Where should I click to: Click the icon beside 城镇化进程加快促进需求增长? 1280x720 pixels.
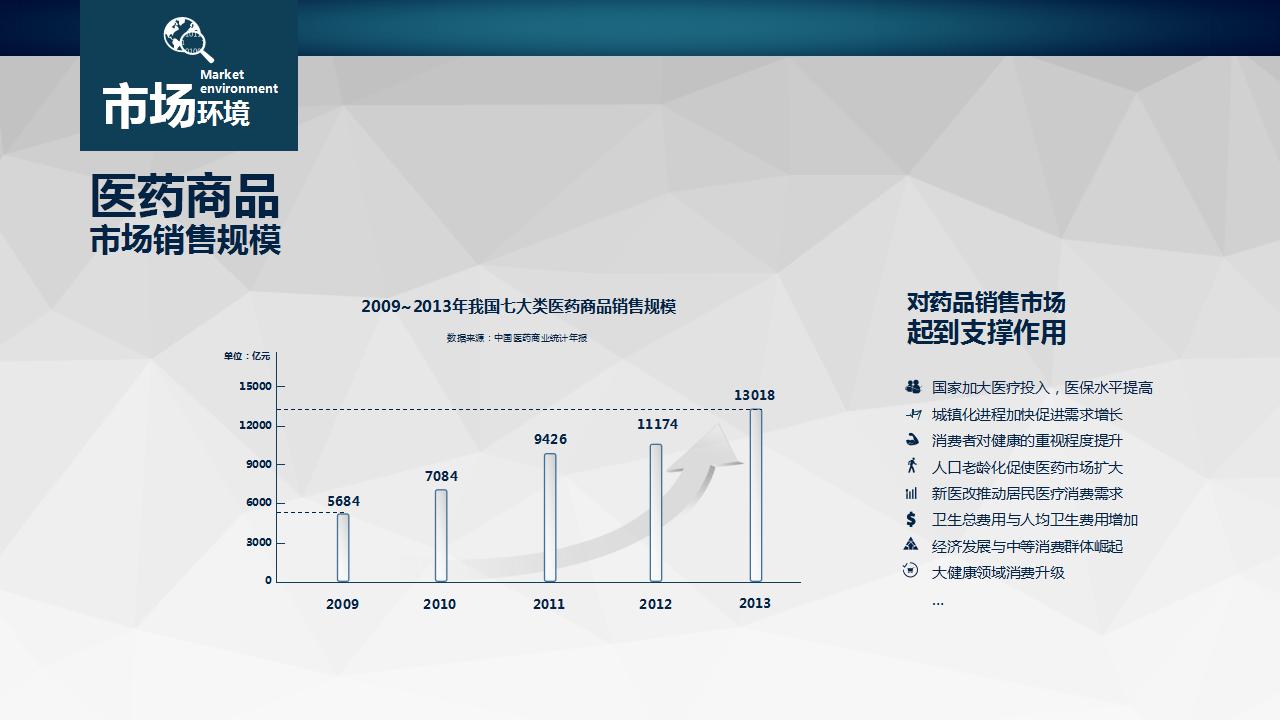pyautogui.click(x=912, y=414)
